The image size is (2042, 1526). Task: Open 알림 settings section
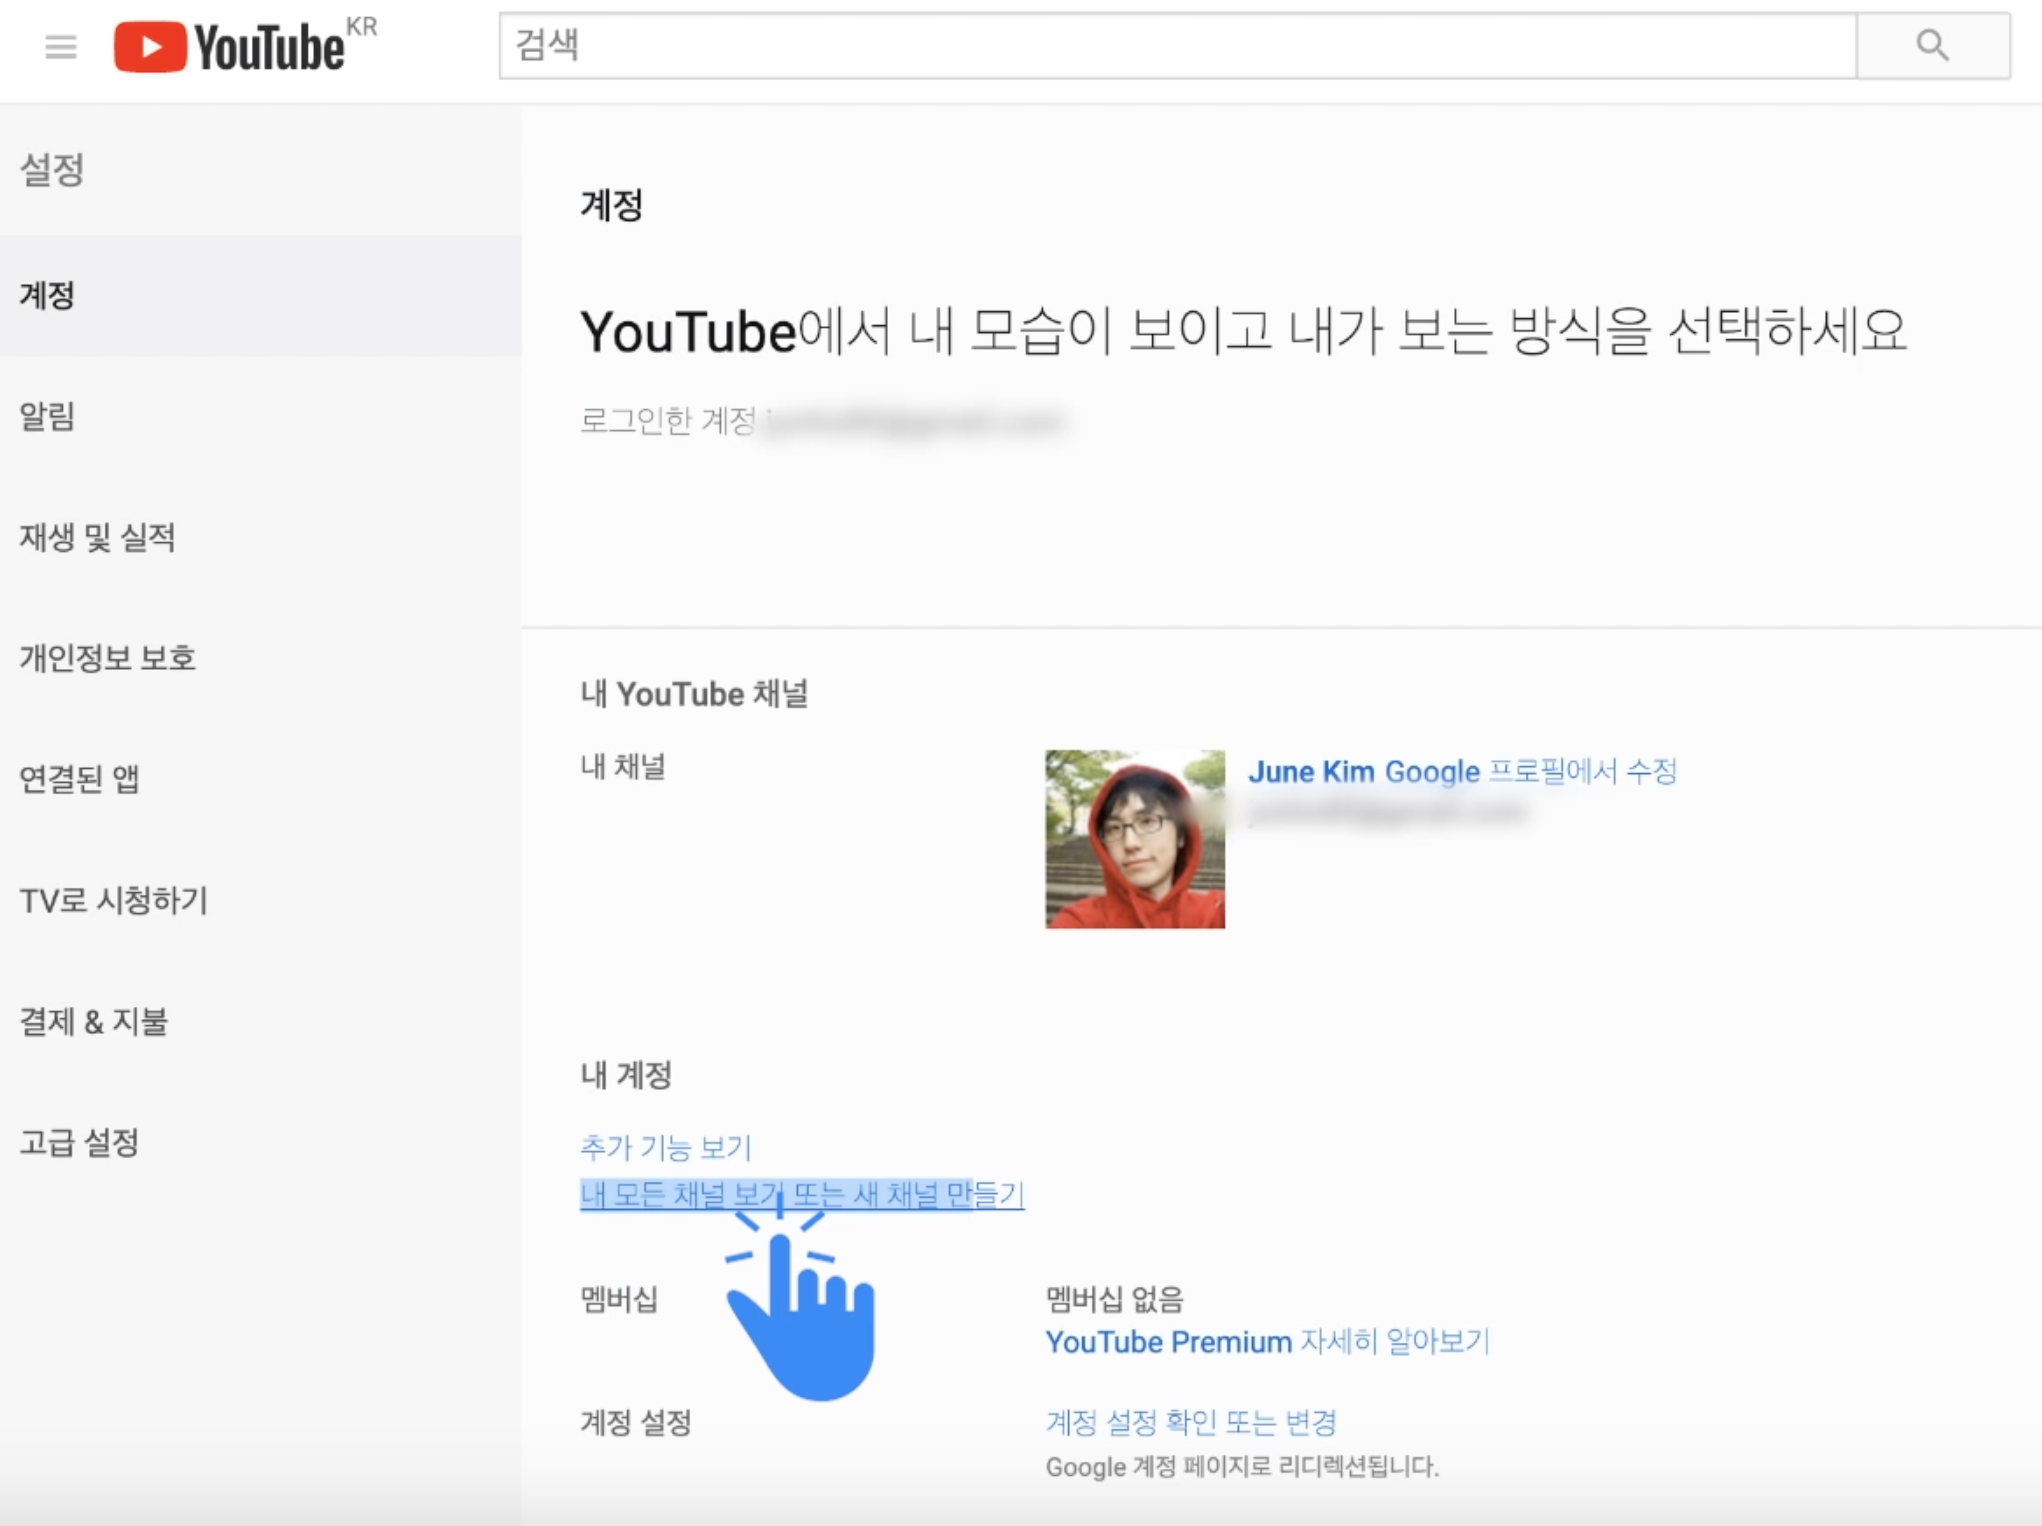tap(48, 417)
